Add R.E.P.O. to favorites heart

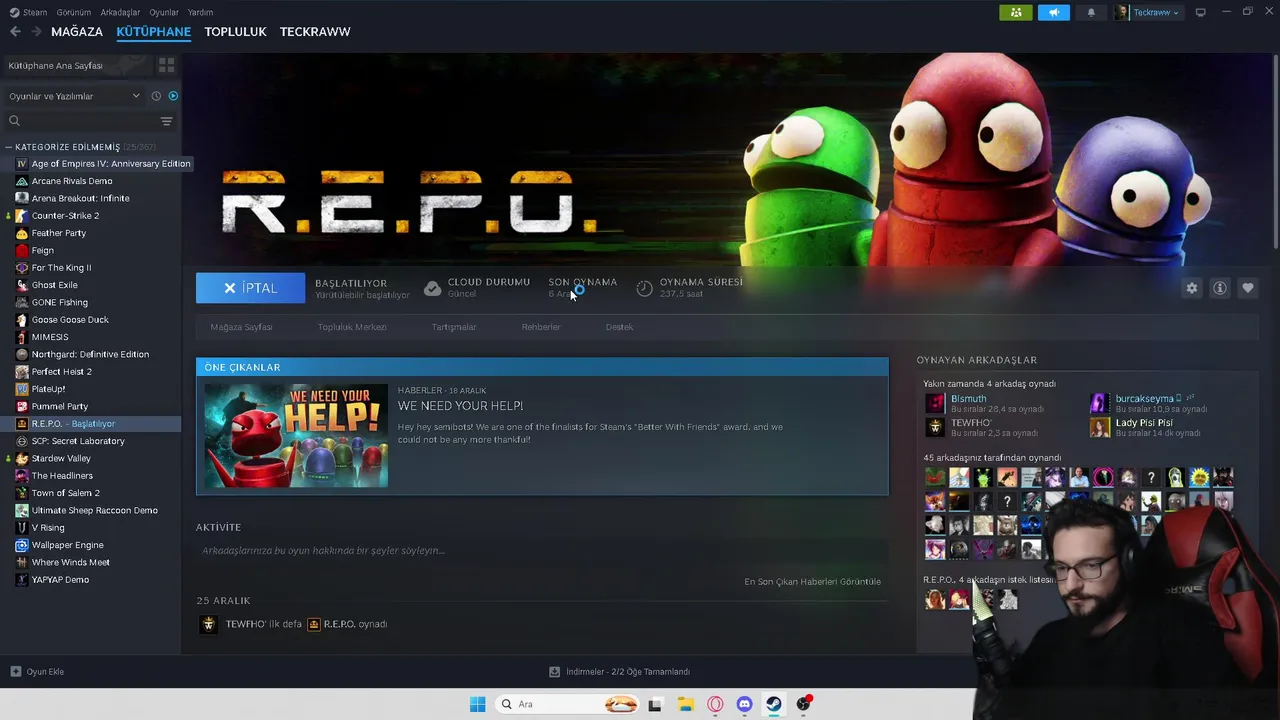tap(1247, 288)
